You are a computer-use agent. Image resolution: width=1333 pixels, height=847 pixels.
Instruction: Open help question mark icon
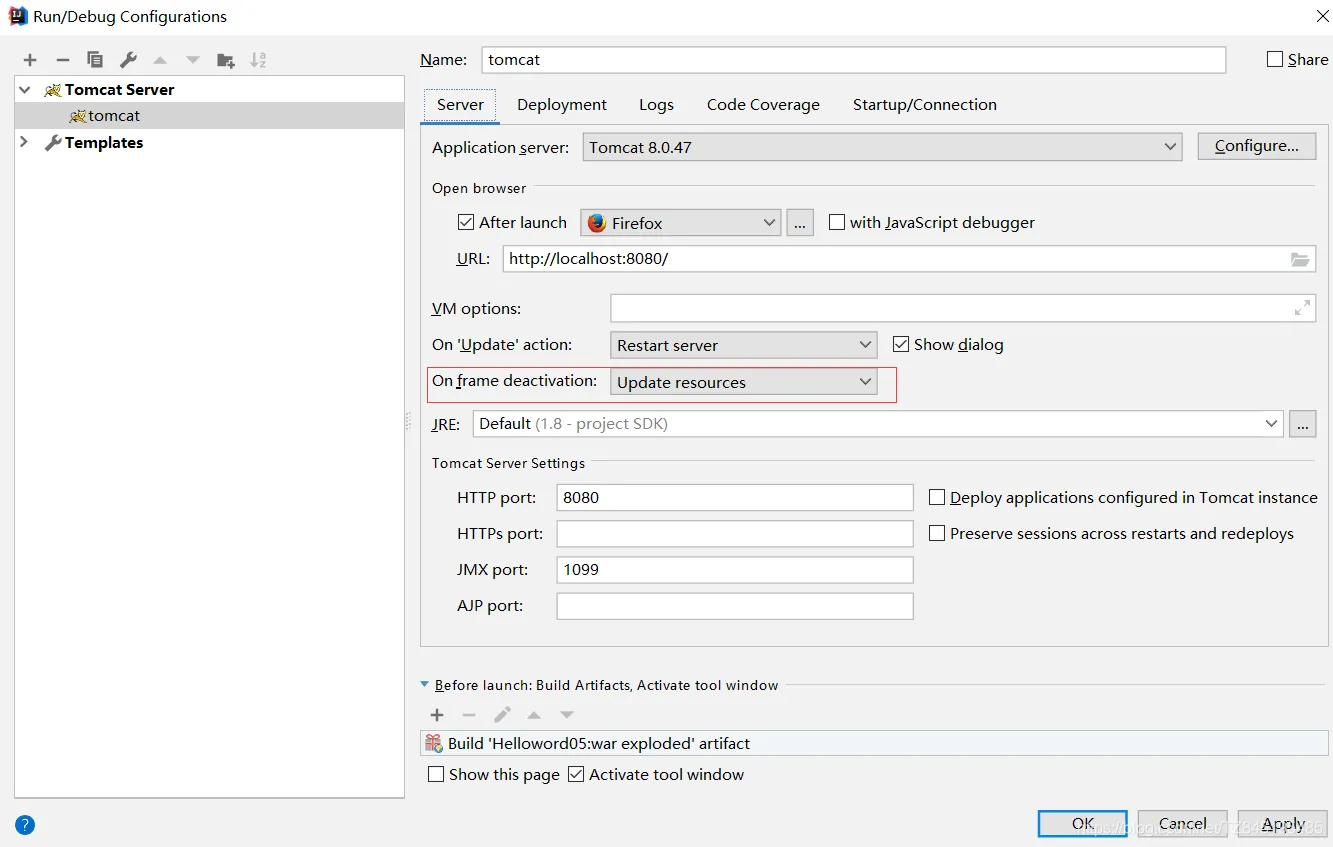[25, 825]
